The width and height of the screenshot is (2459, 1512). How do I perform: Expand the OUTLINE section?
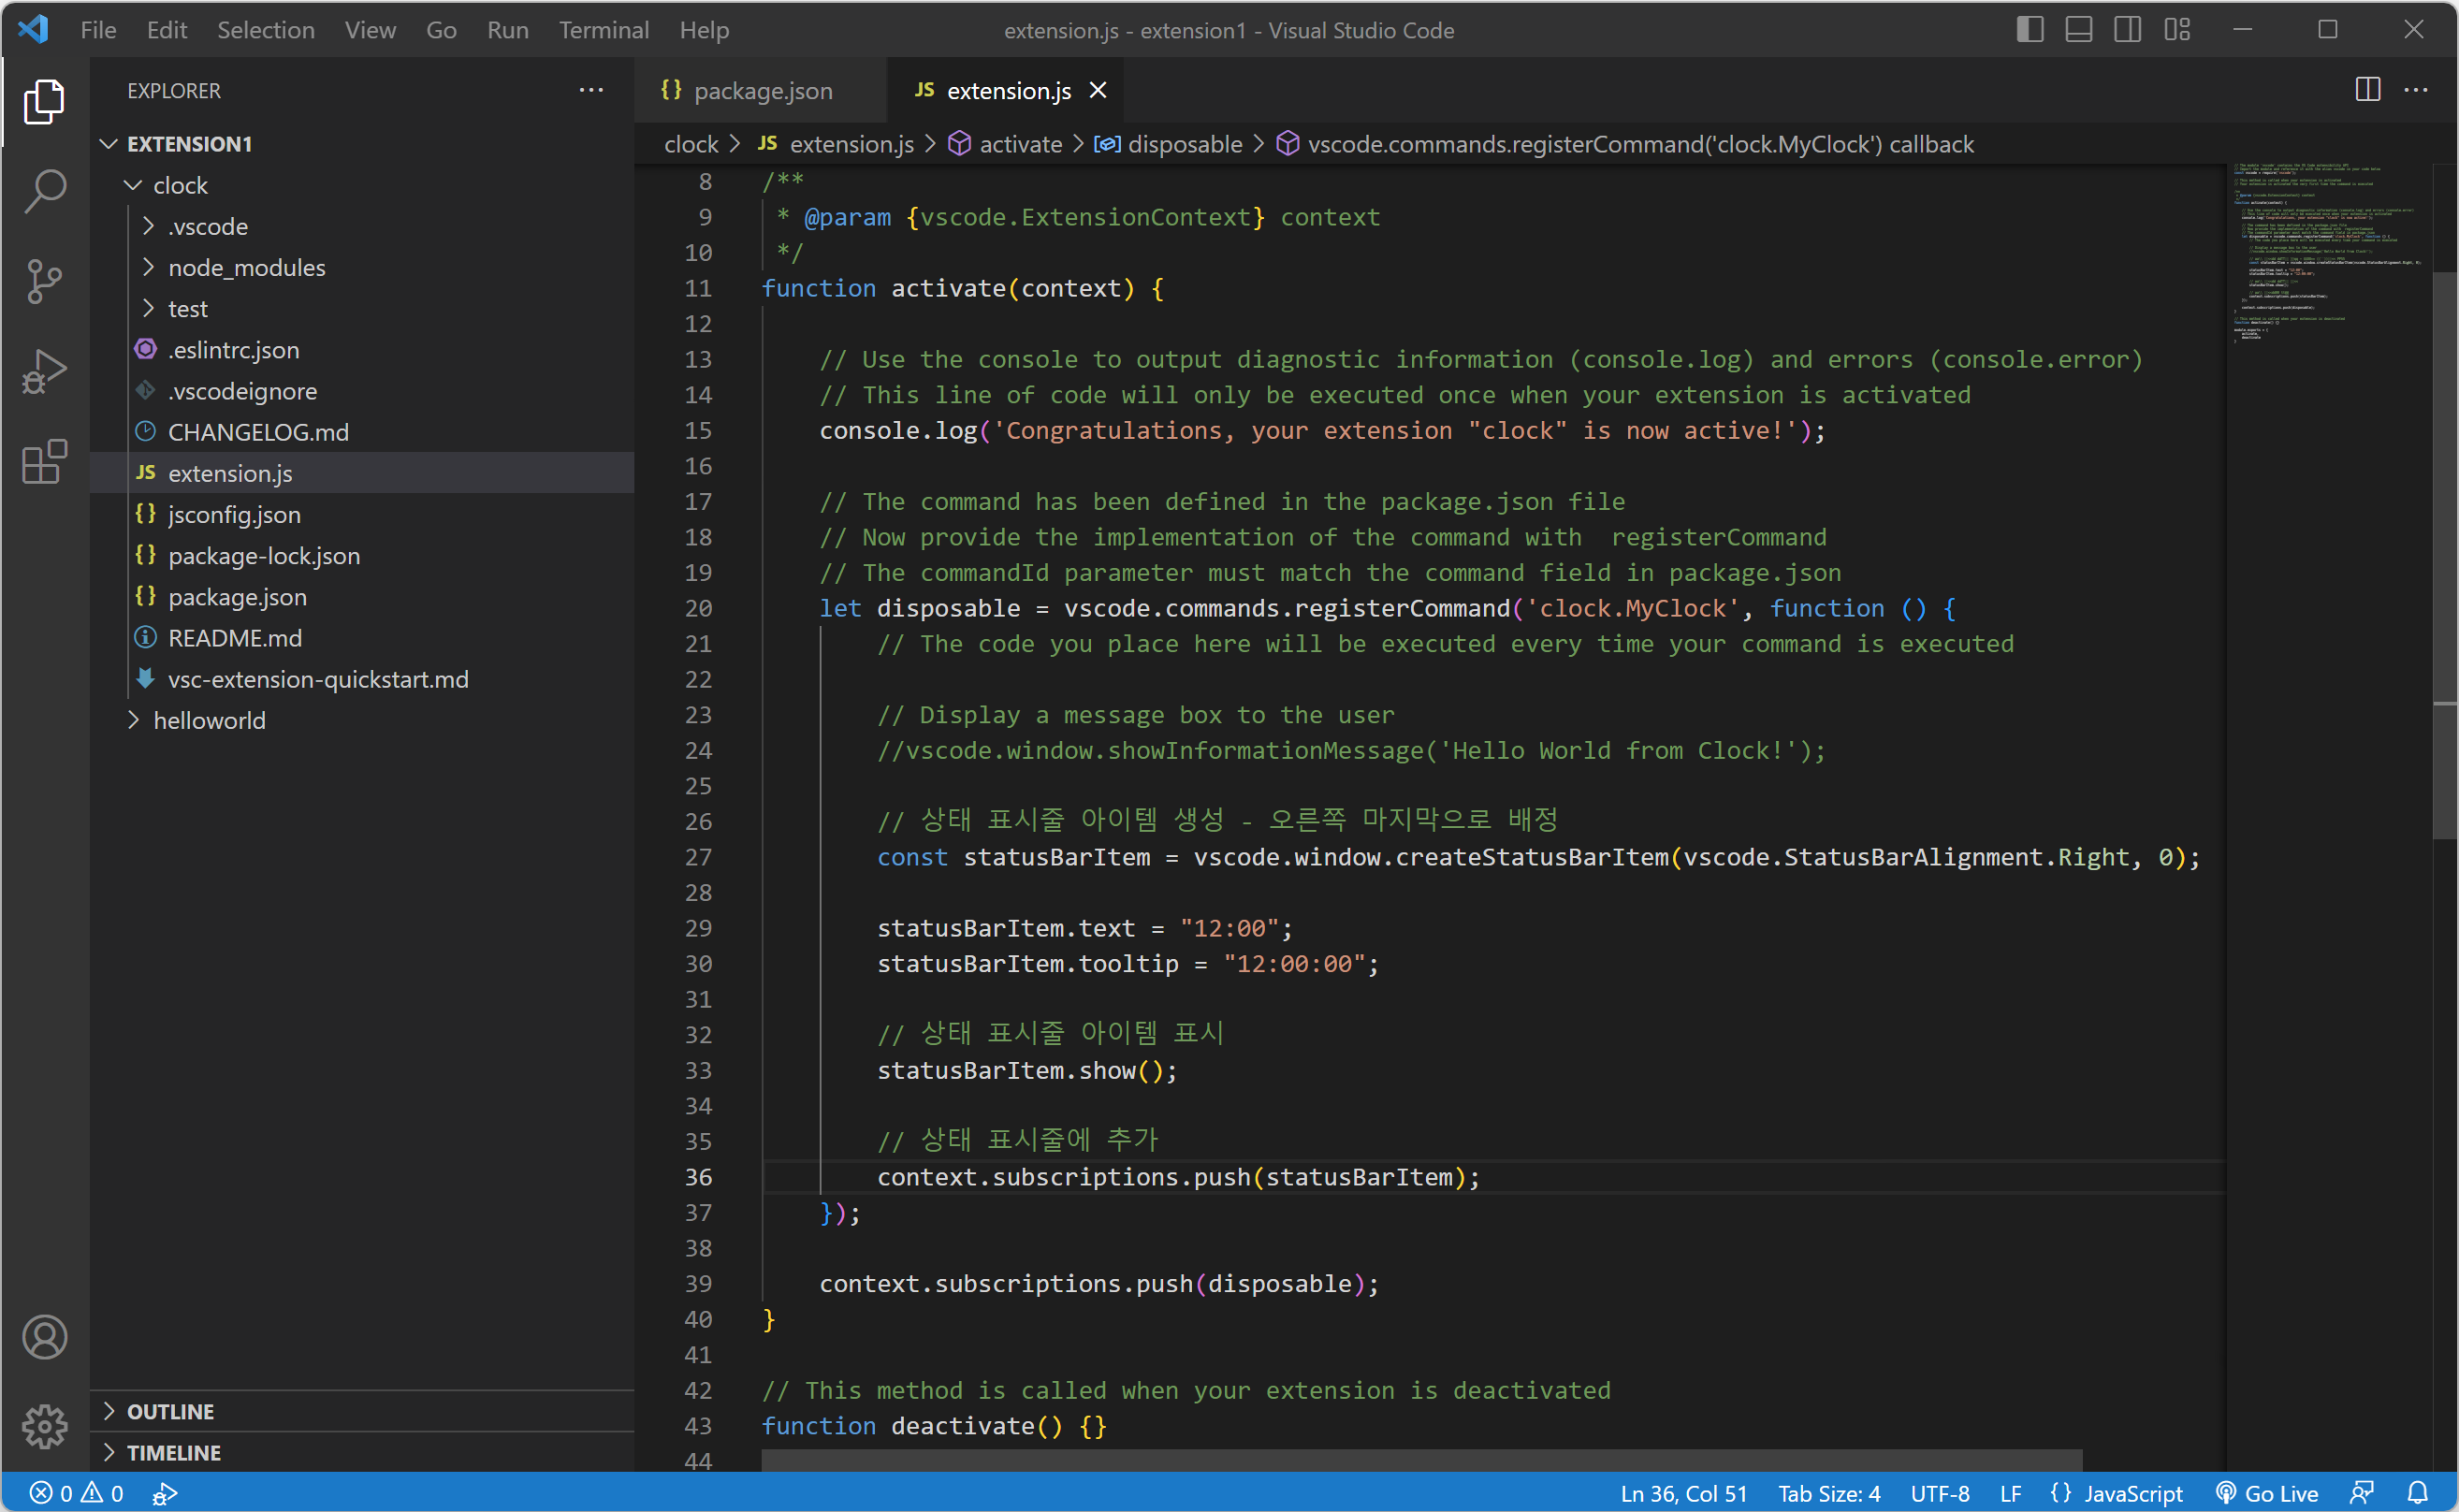pos(170,1411)
